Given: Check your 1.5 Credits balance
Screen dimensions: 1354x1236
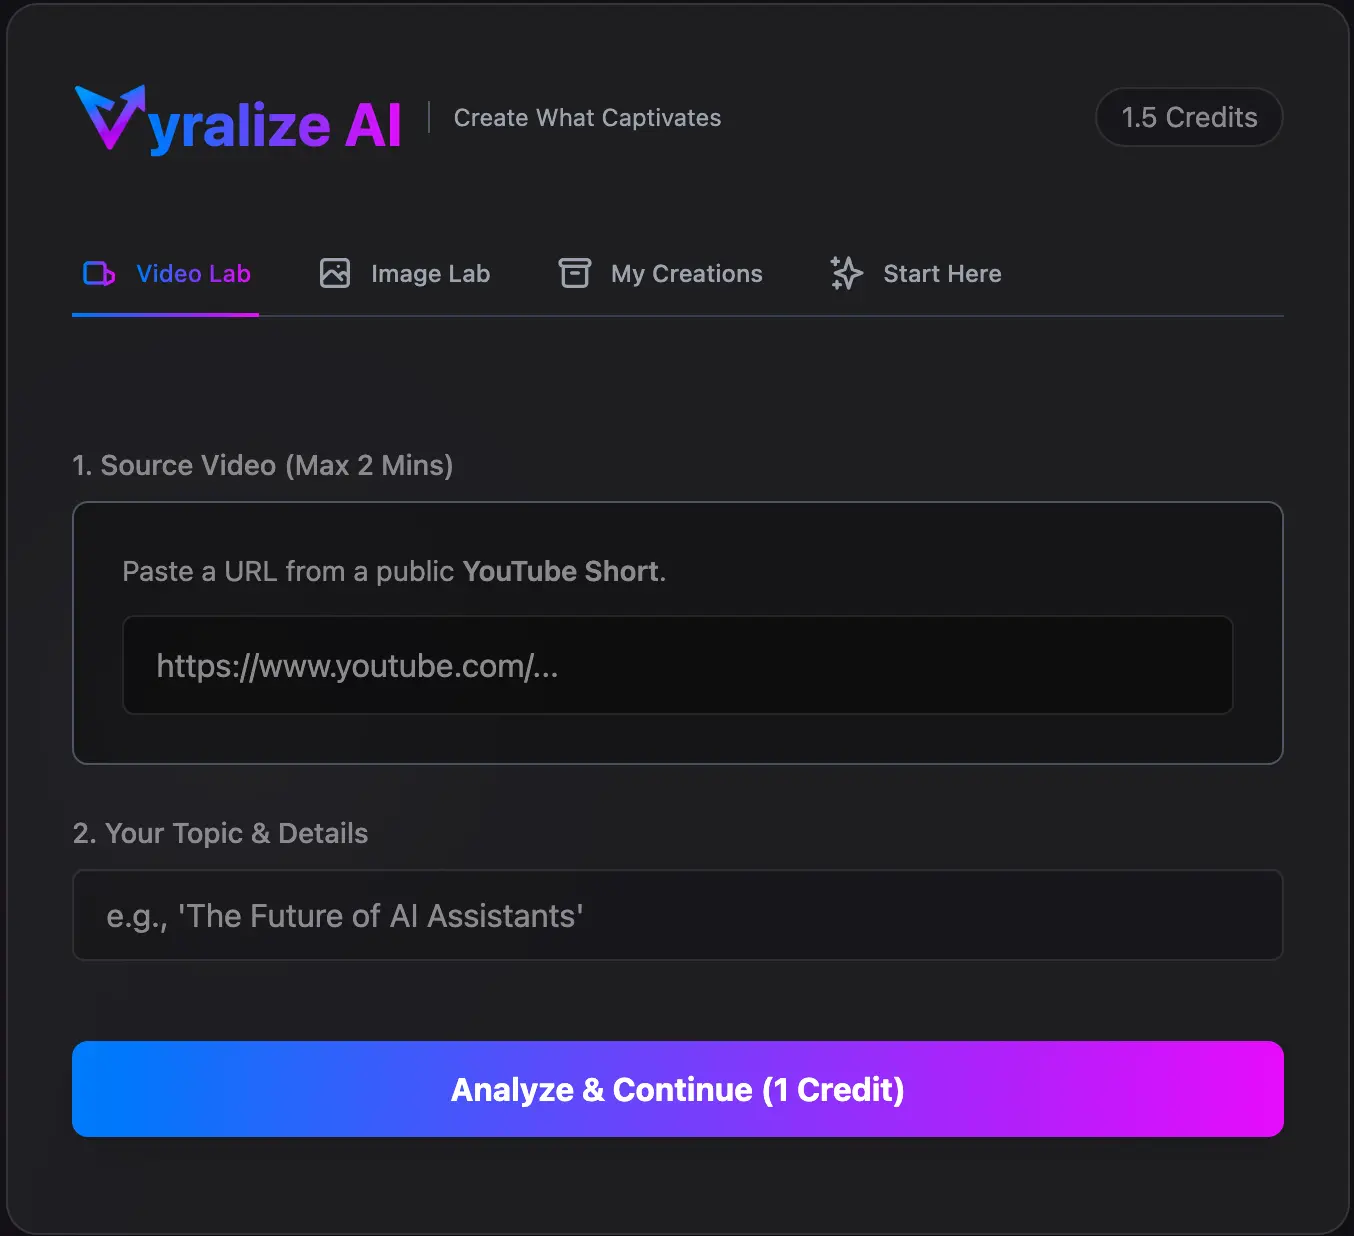Looking at the screenshot, I should coord(1189,117).
